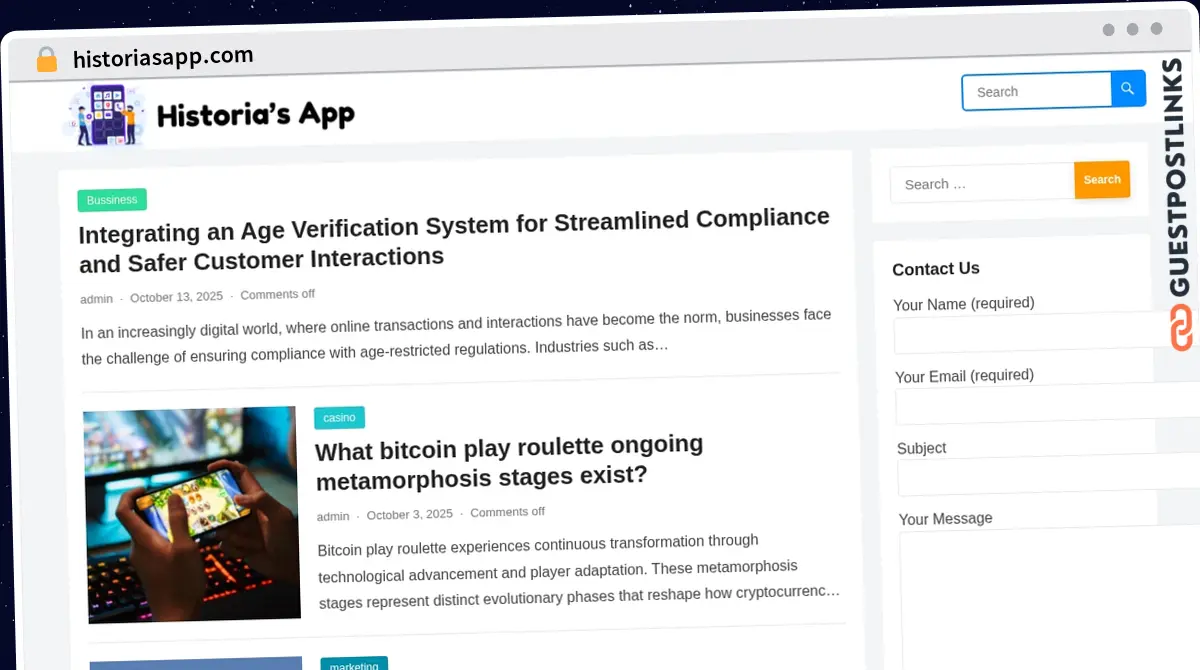This screenshot has width=1200, height=670.
Task: Open the Bussiness category tag
Action: pyautogui.click(x=112, y=200)
